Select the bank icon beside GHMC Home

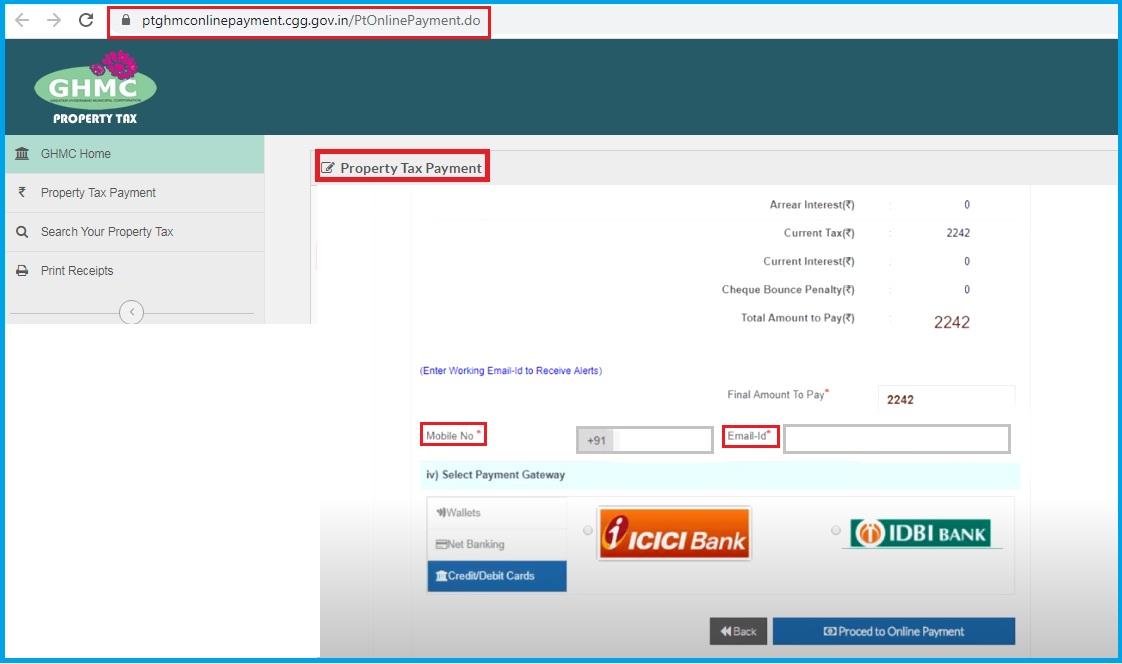coord(21,154)
